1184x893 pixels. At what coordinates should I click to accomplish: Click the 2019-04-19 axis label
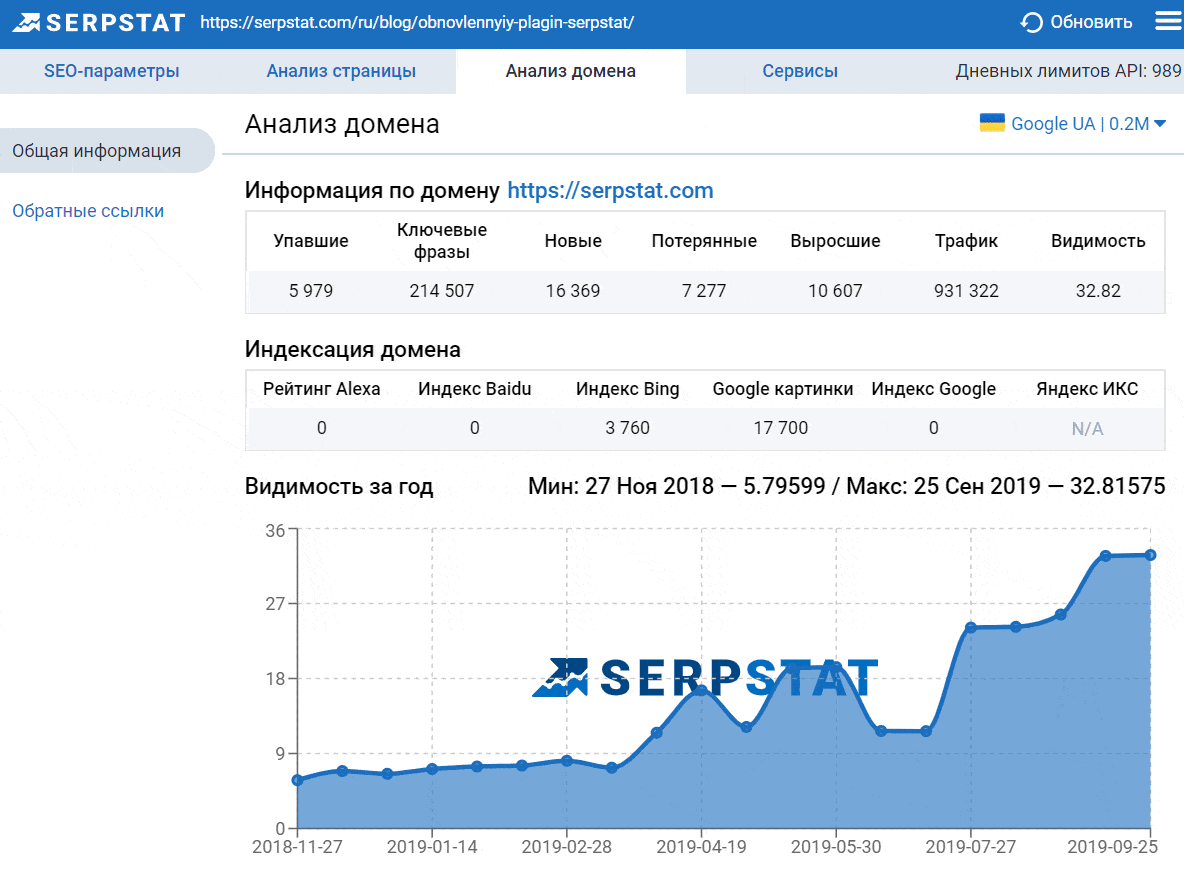[701, 847]
